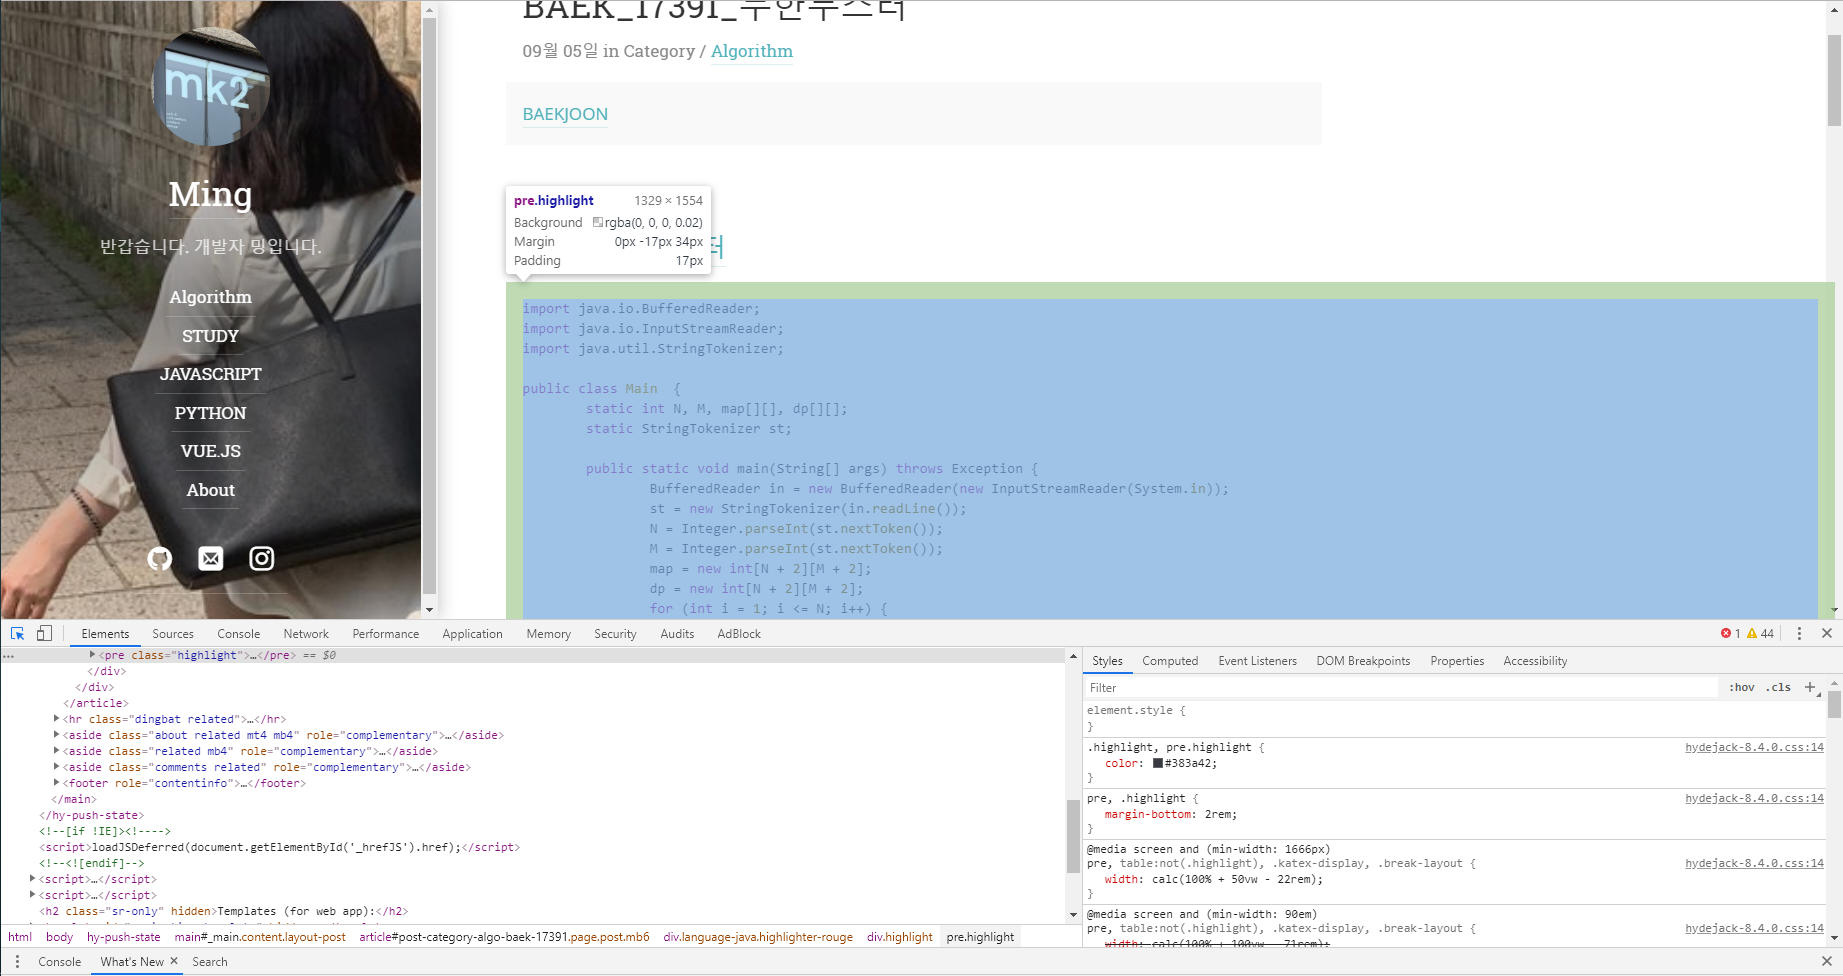Viewport: 1843px width, 976px height.
Task: Open the Audits panel tab
Action: pyautogui.click(x=677, y=633)
